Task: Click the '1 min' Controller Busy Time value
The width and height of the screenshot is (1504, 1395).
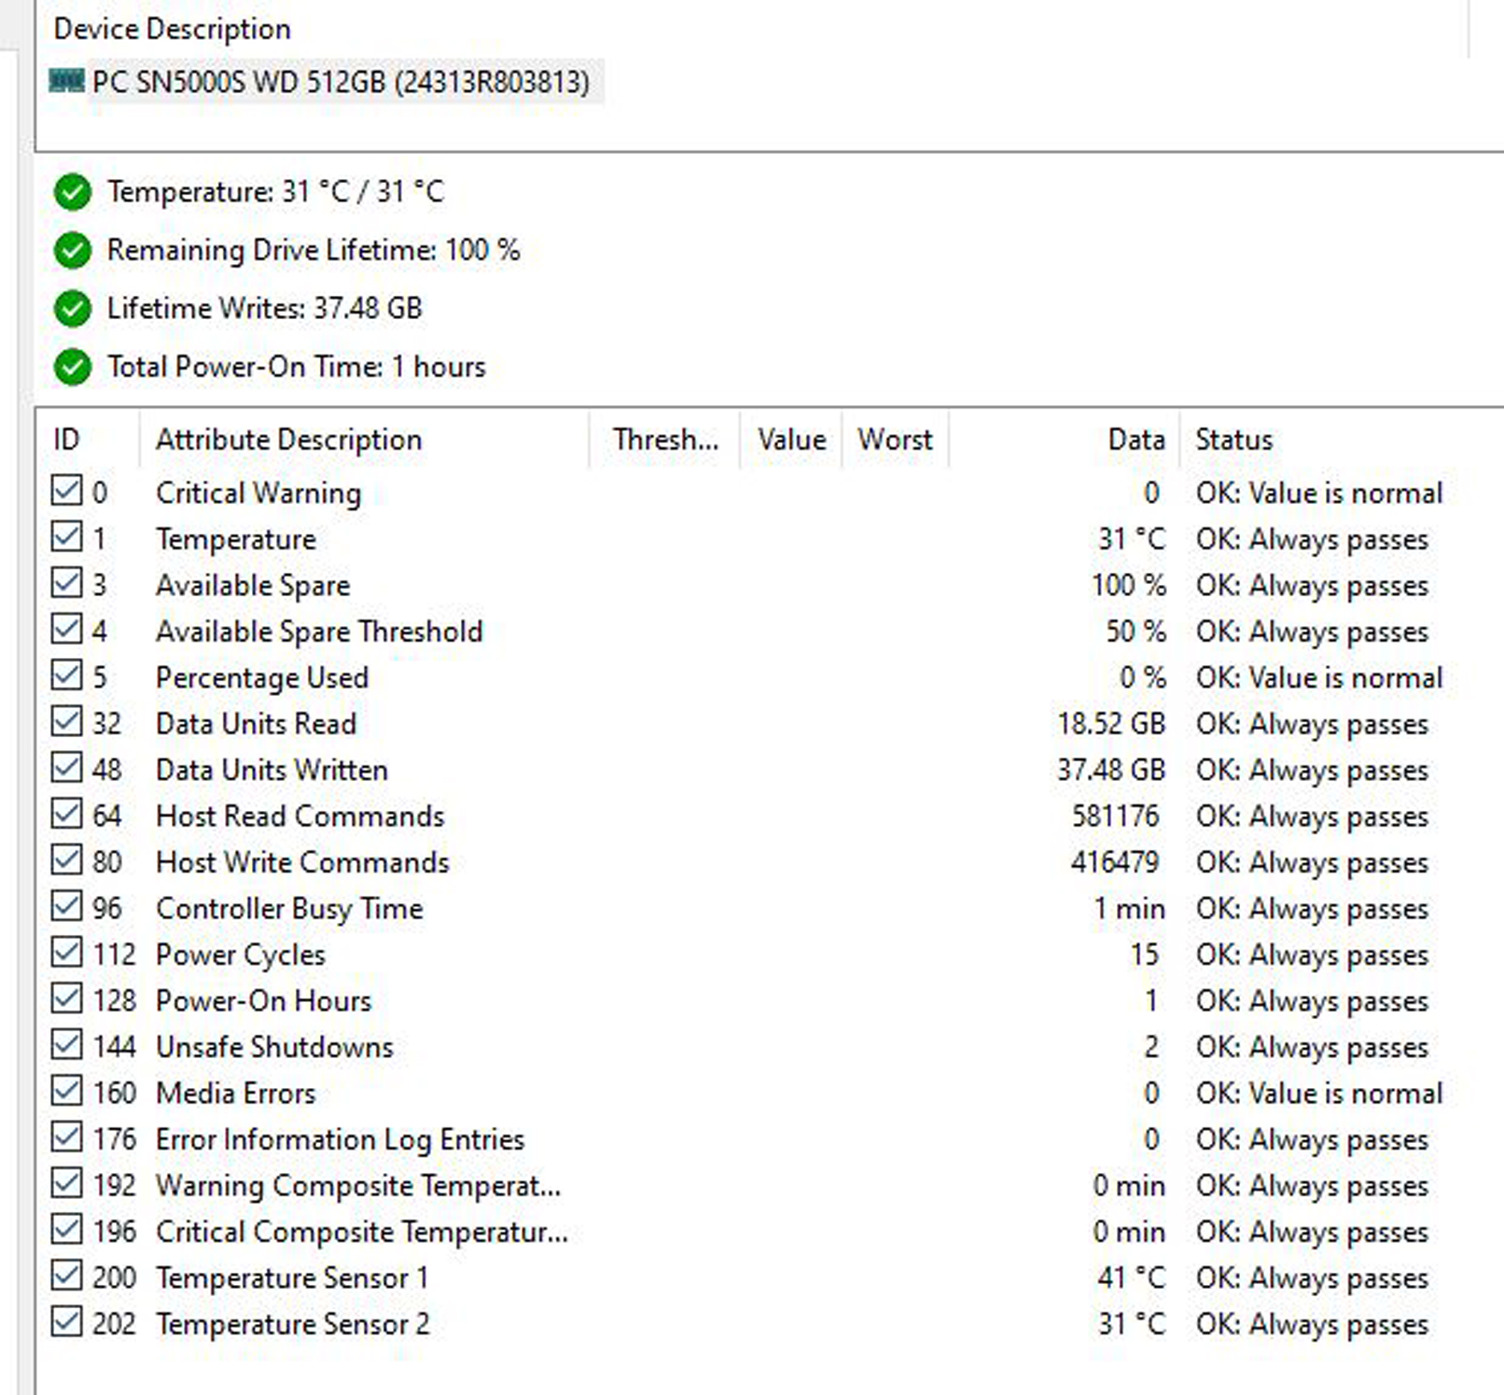Action: pos(1129,909)
